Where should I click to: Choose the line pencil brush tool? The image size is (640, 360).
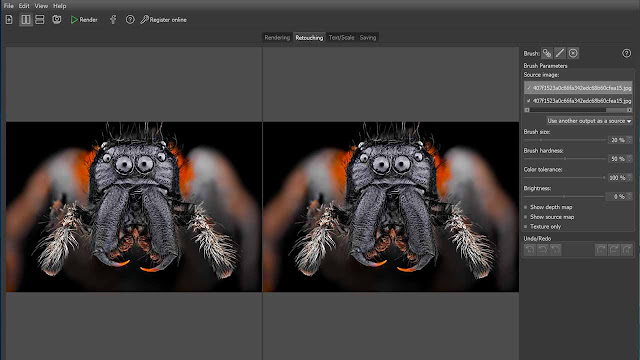click(560, 53)
